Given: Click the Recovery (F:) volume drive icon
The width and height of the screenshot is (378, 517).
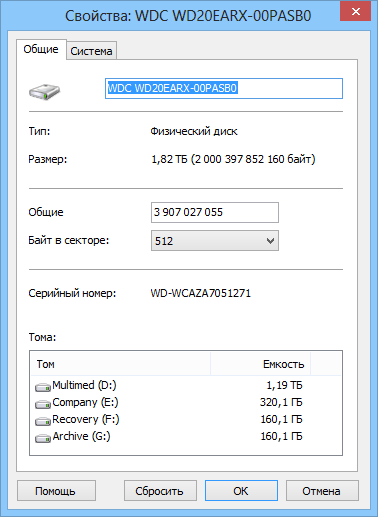Looking at the screenshot, I should click(x=43, y=421).
